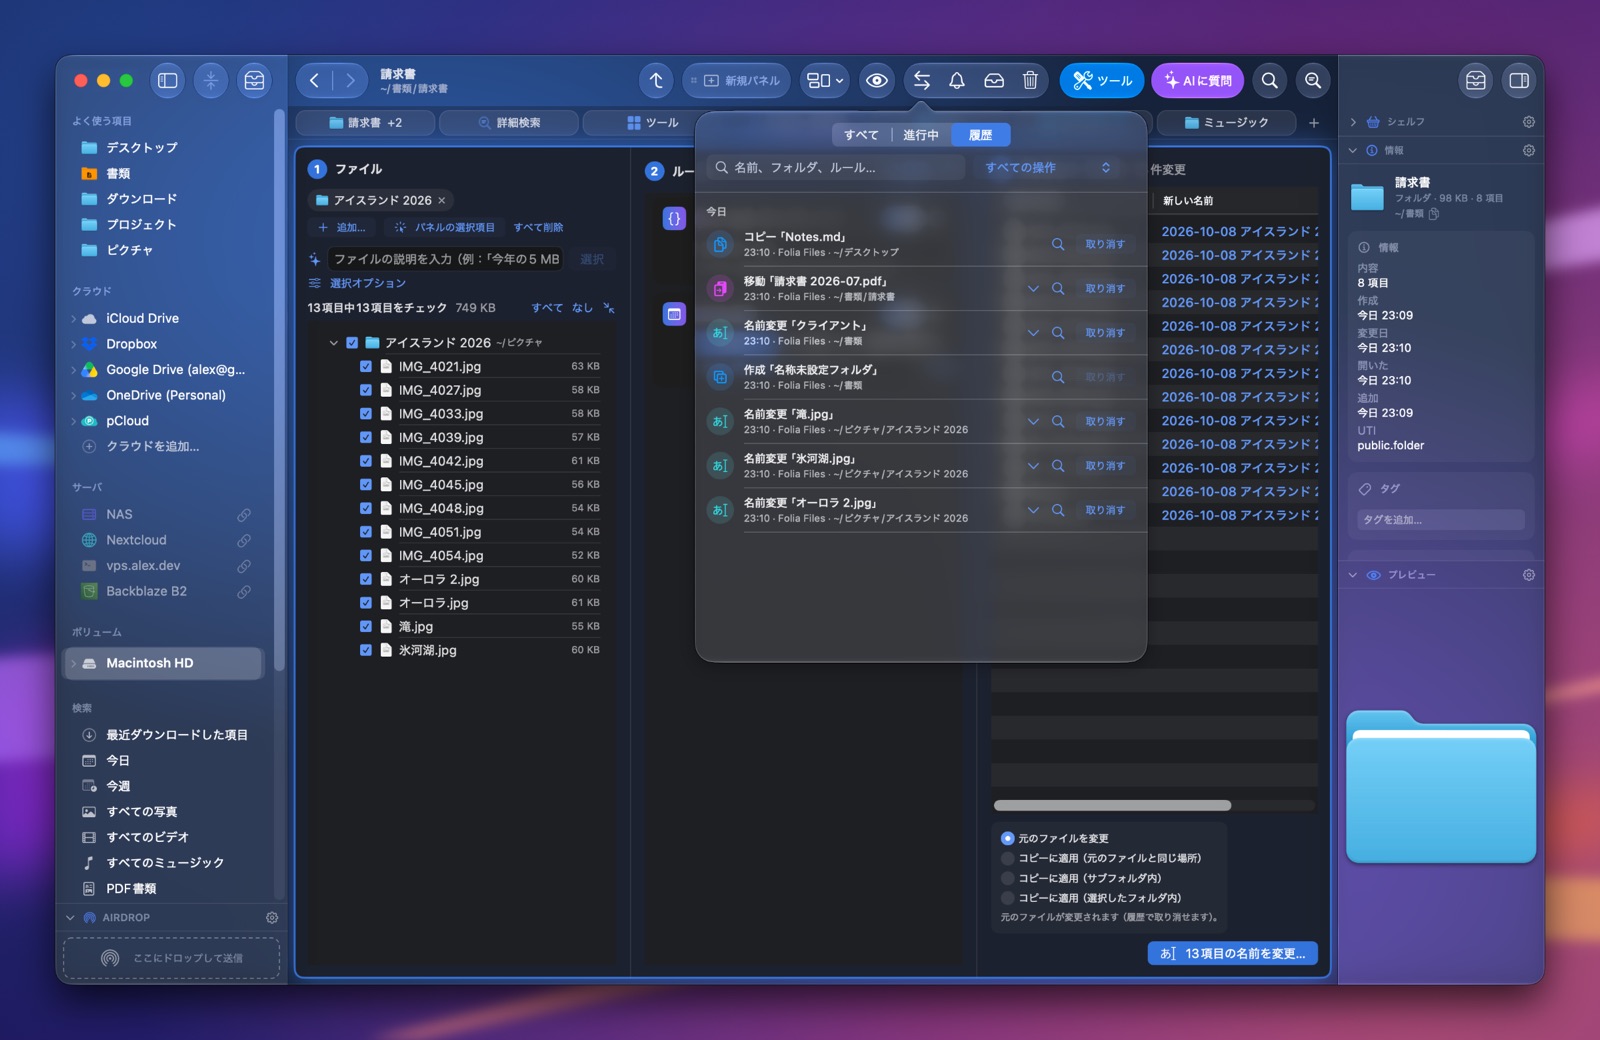Uncheck the IMG_4033.jpg checkbox
The width and height of the screenshot is (1600, 1040).
366,414
